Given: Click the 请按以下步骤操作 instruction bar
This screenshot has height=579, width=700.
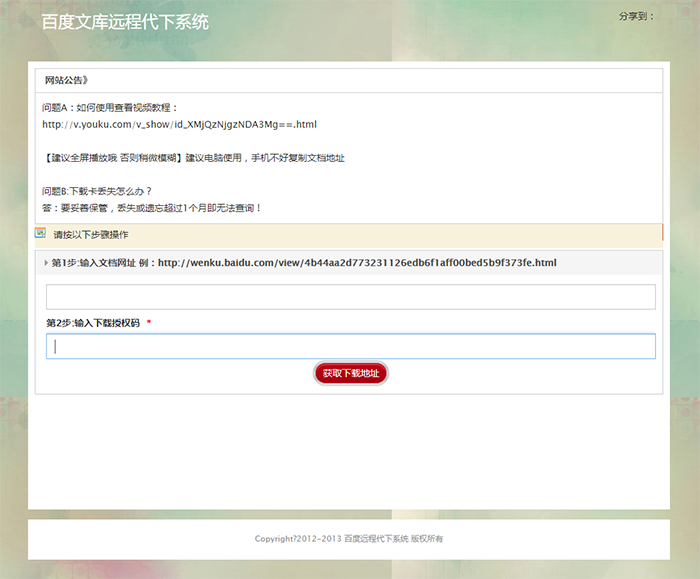Looking at the screenshot, I should (349, 235).
